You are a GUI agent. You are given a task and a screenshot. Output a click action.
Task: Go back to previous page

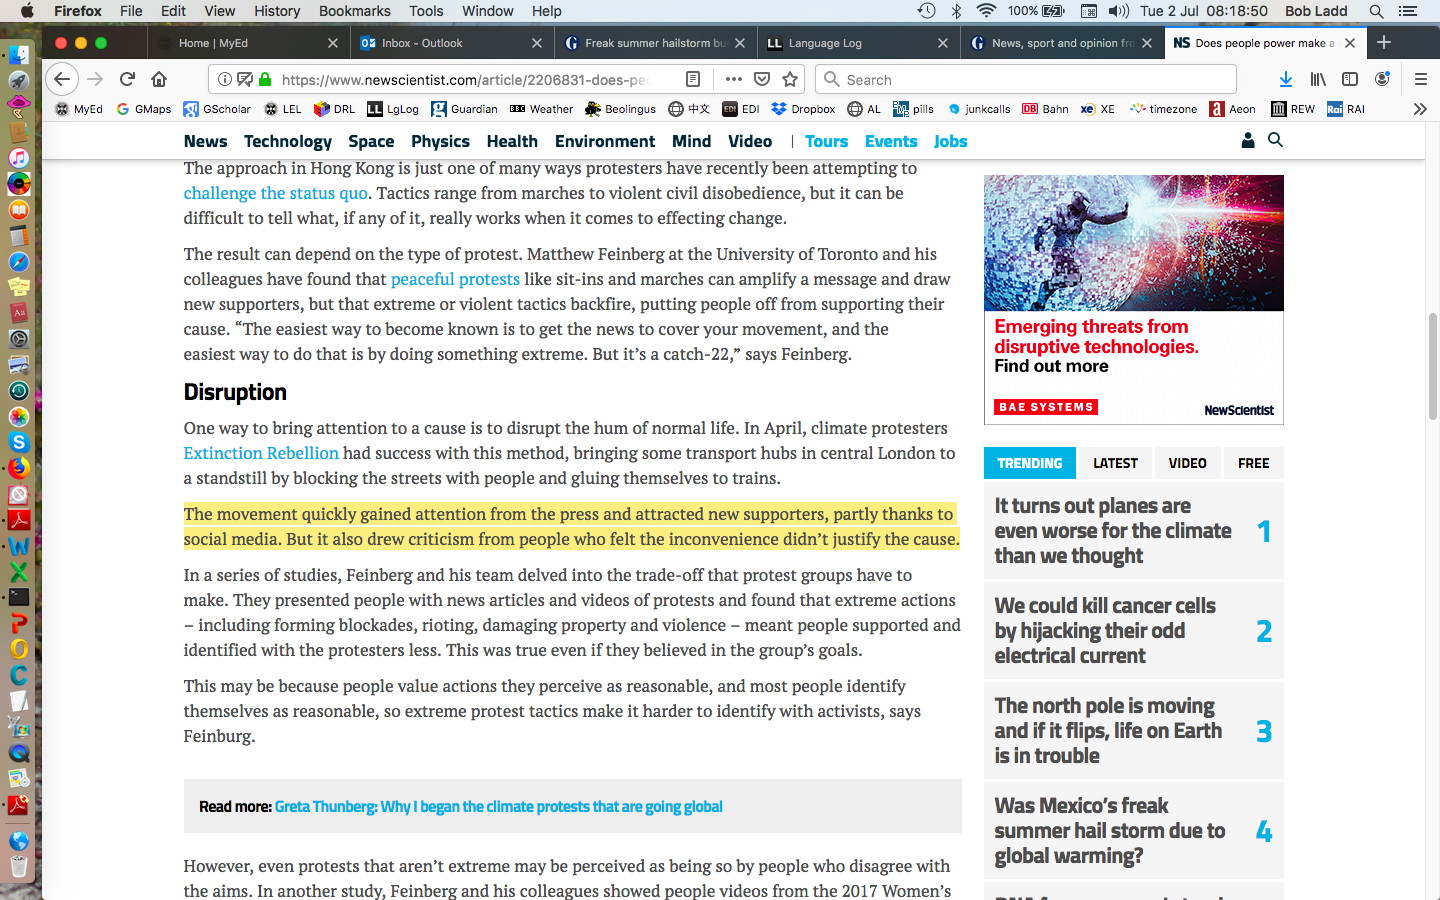pyautogui.click(x=62, y=79)
